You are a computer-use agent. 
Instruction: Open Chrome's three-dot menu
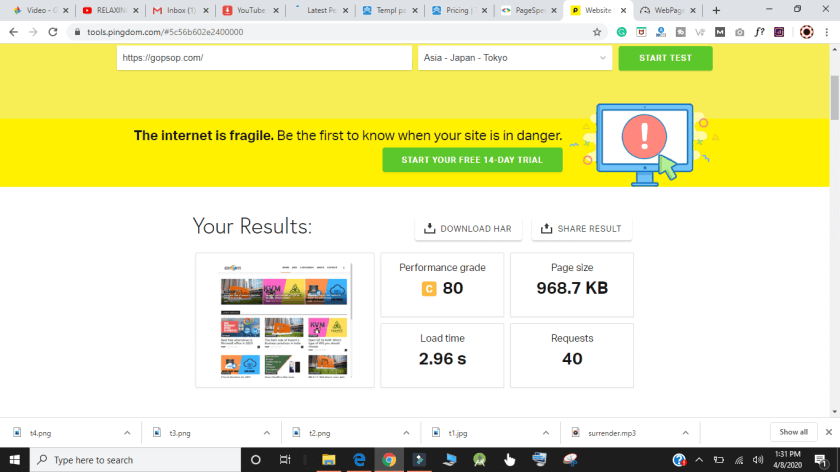tap(827, 32)
